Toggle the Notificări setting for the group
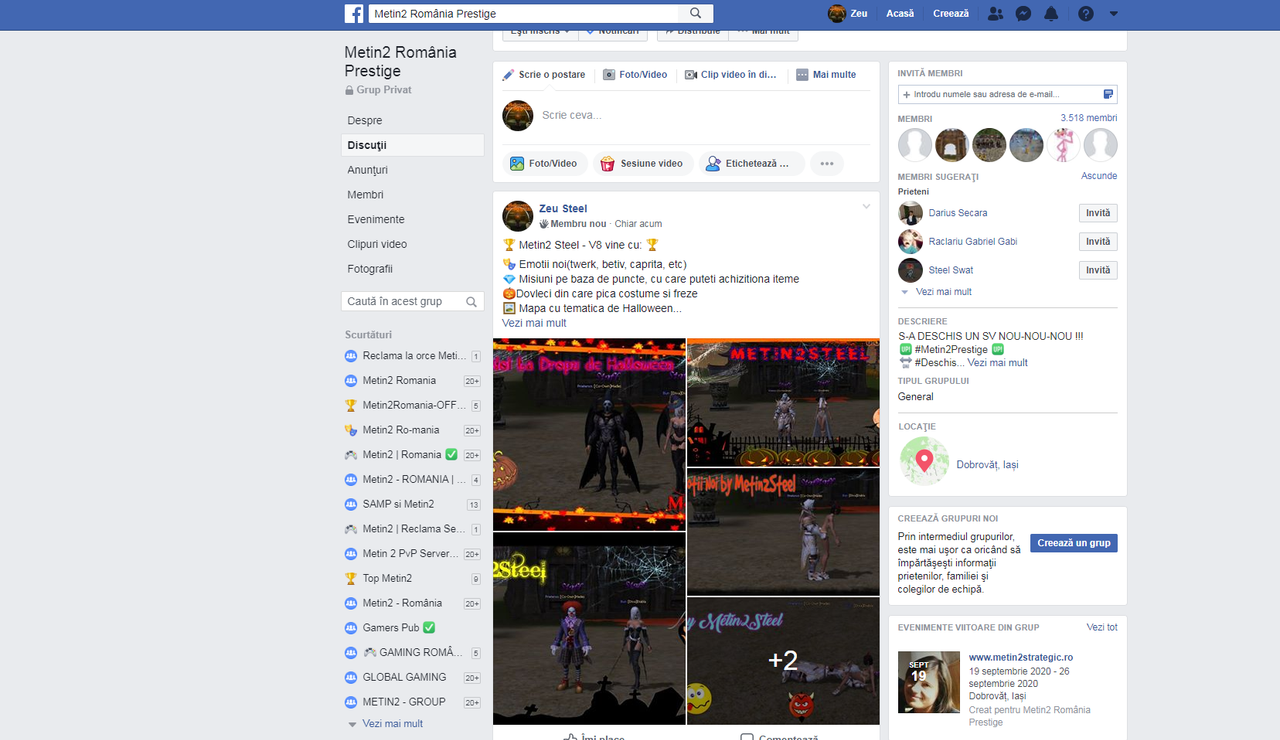Screen dimensions: 1280x740 click(613, 31)
